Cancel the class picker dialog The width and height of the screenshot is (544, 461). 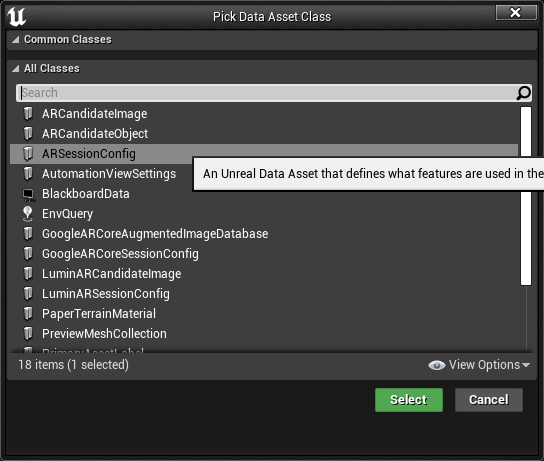488,400
